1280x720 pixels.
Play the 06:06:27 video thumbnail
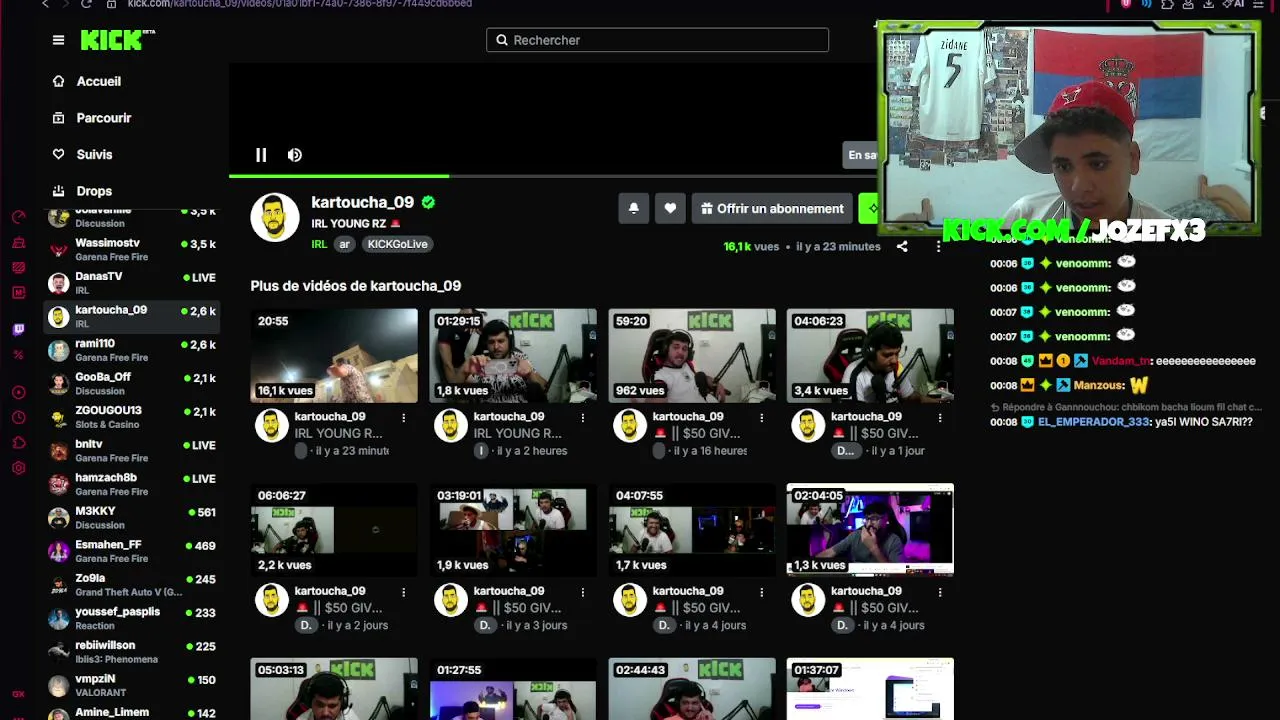pos(334,530)
